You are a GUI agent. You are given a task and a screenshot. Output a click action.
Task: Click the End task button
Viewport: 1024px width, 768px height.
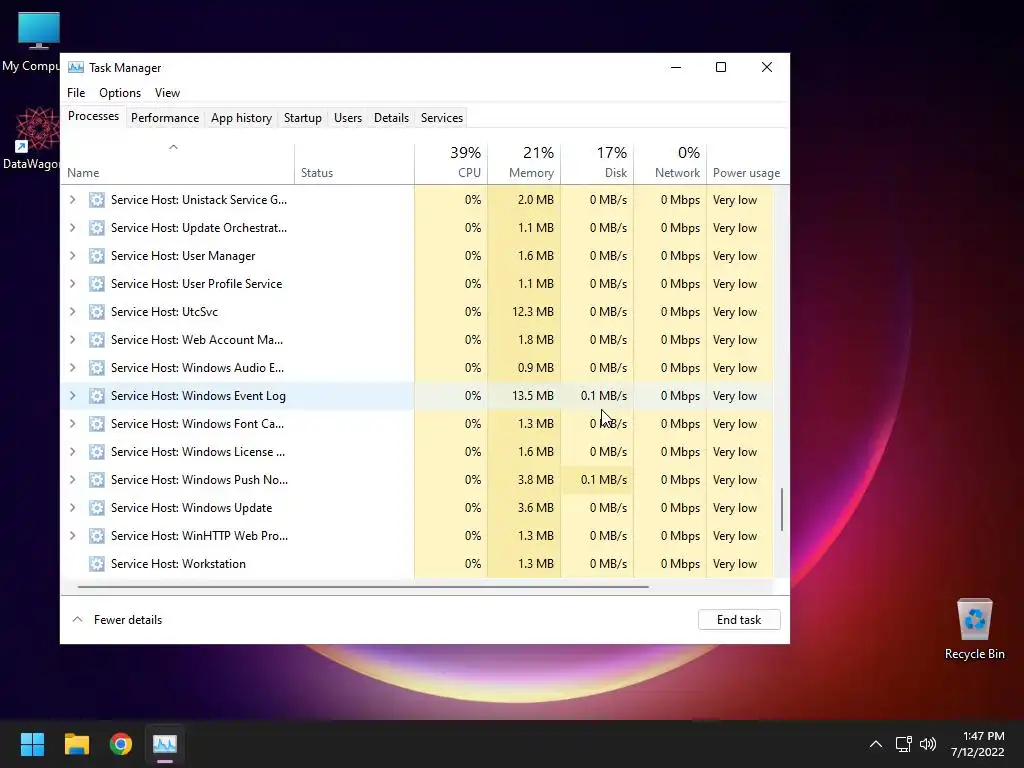coord(739,620)
